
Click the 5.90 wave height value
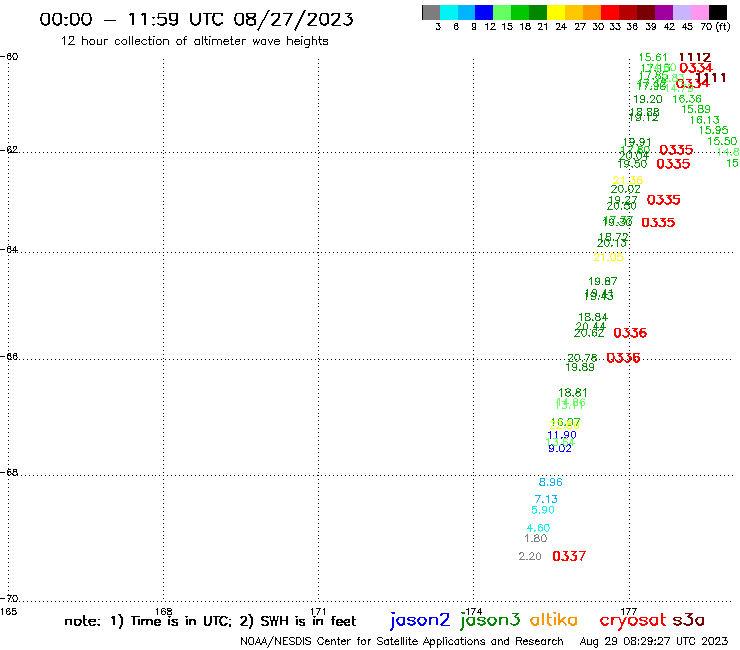tap(543, 510)
